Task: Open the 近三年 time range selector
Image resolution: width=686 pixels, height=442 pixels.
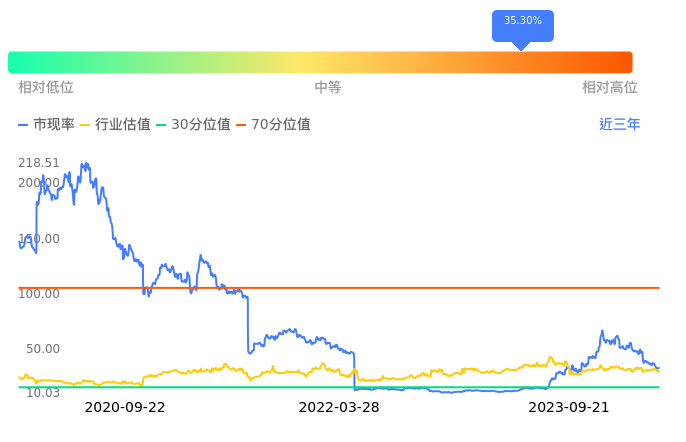Action: pyautogui.click(x=619, y=125)
